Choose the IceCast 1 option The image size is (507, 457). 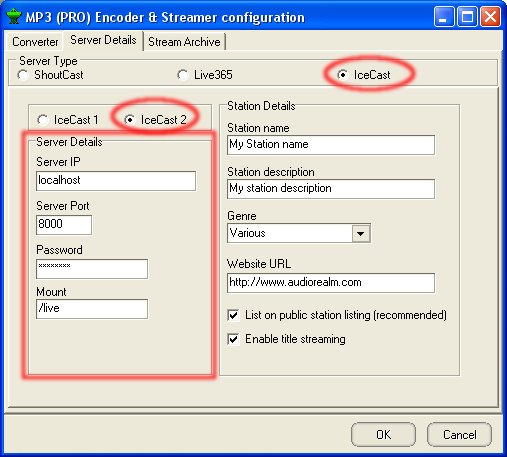point(43,120)
